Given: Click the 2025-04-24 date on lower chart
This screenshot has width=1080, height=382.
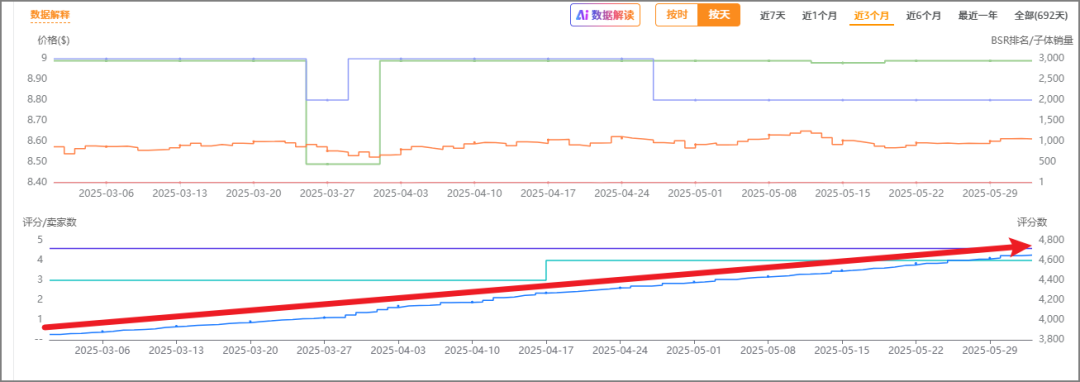Looking at the screenshot, I should pyautogui.click(x=621, y=350).
